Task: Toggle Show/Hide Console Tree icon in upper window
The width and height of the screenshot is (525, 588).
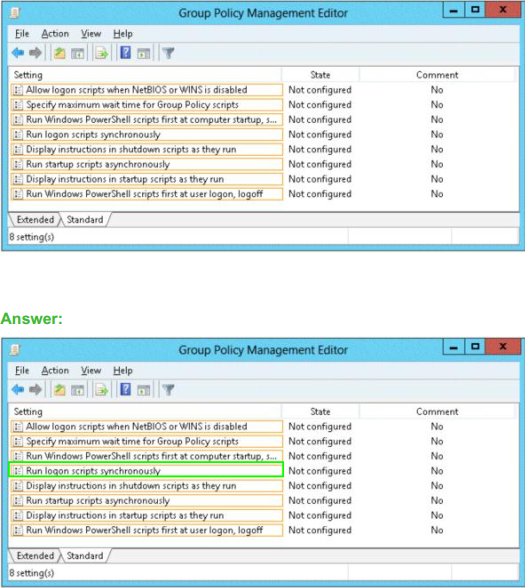Action: tap(78, 53)
